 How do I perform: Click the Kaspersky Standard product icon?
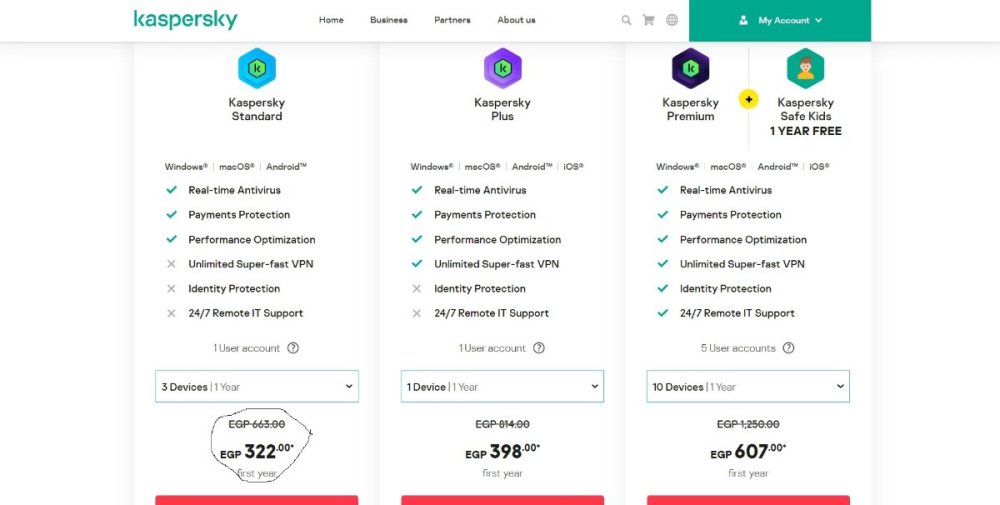coord(257,68)
